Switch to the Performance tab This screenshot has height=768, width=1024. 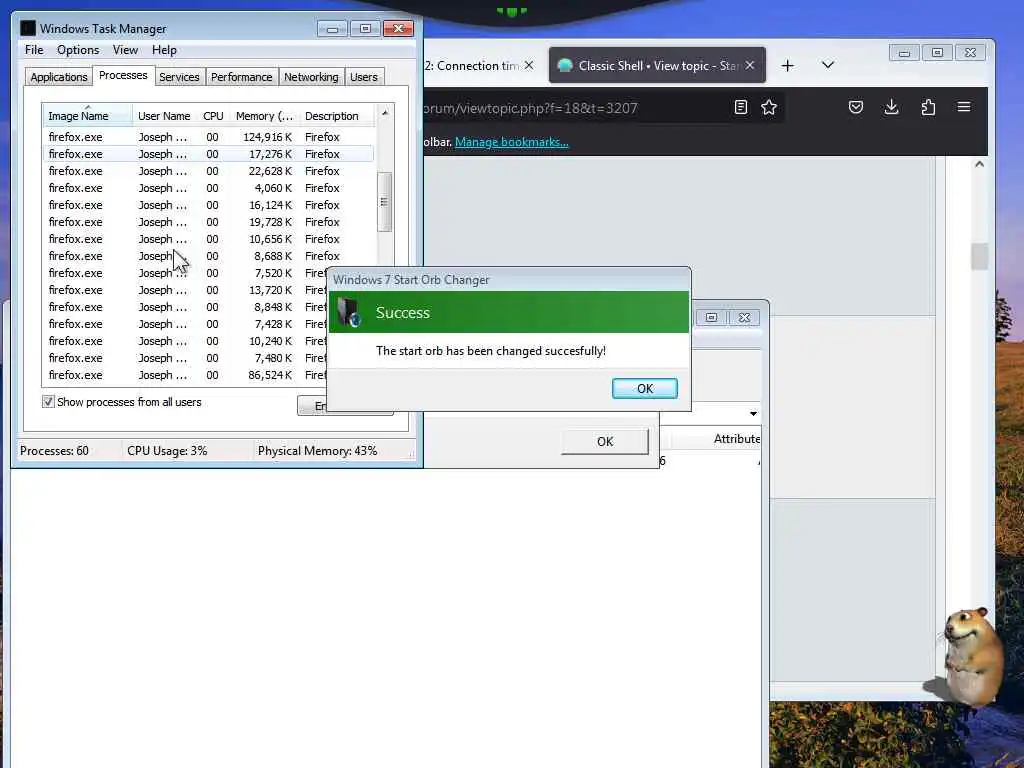[242, 77]
